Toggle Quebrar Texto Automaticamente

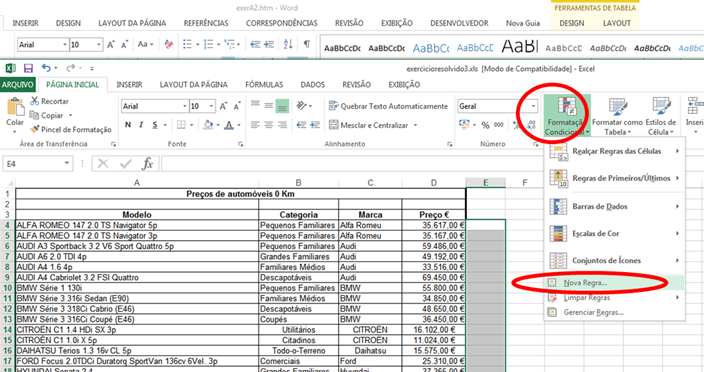[388, 106]
